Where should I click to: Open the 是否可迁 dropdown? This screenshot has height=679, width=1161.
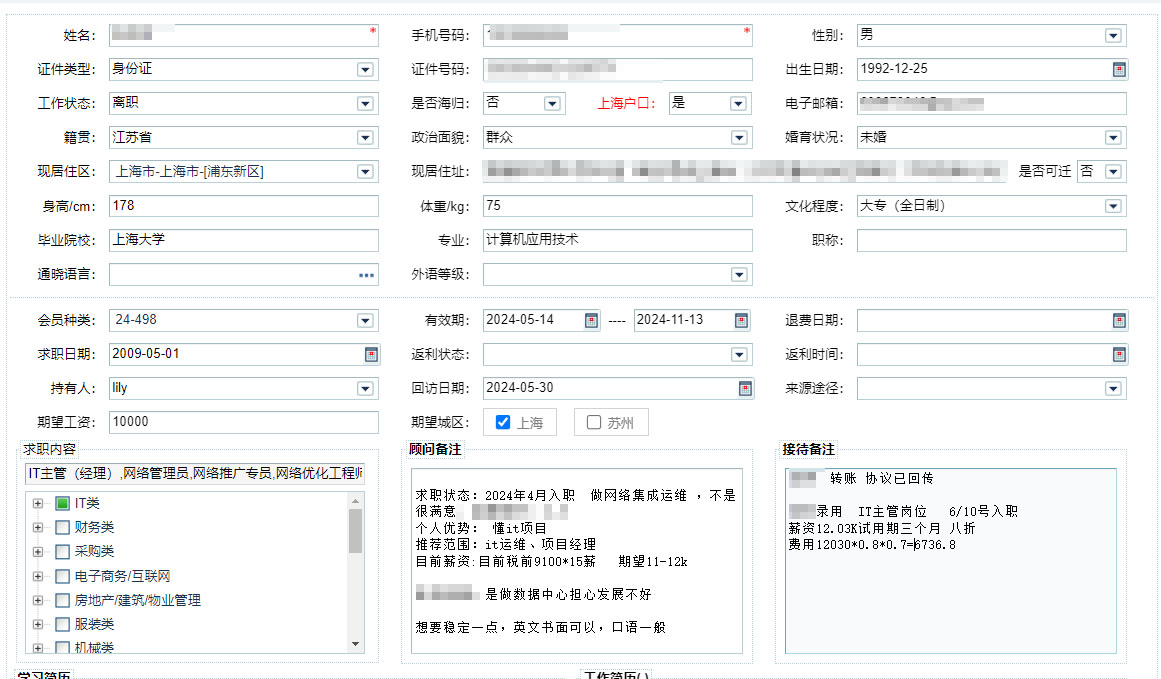(1113, 172)
